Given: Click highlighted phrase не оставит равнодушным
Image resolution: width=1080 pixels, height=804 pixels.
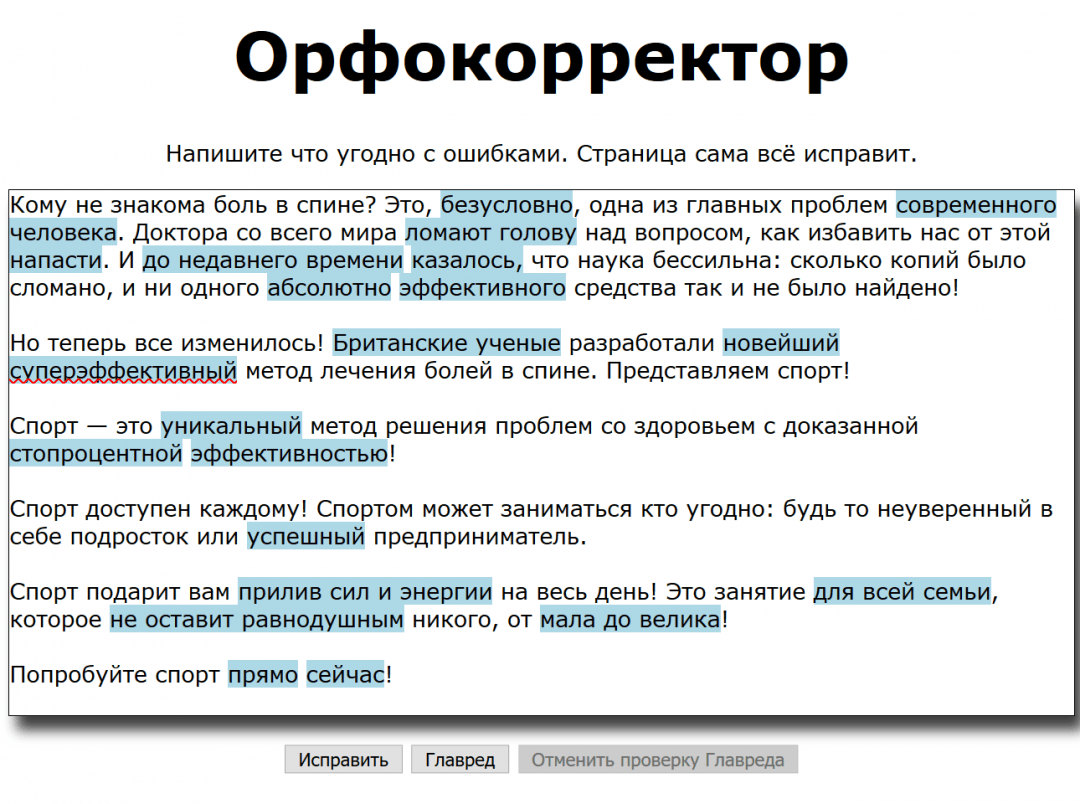Looking at the screenshot, I should tap(257, 620).
